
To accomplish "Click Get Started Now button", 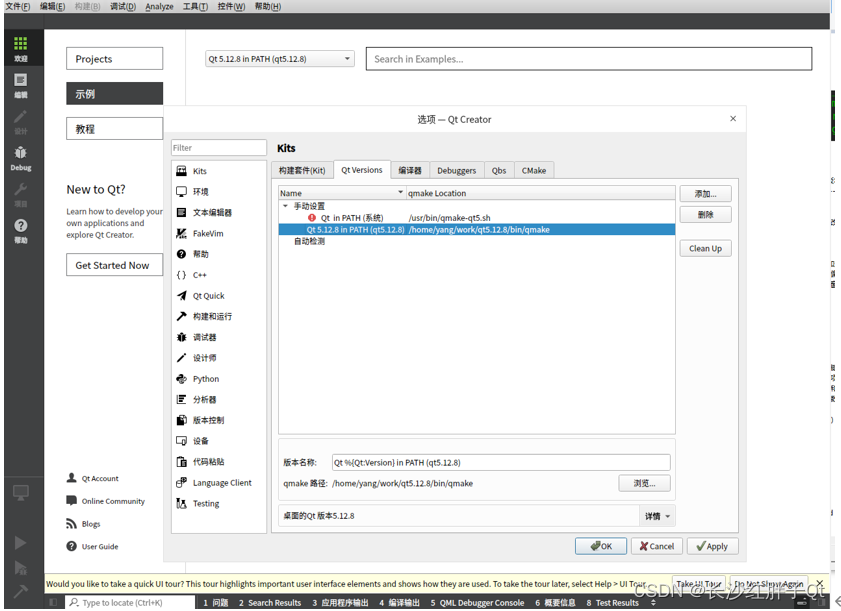I will click(114, 265).
